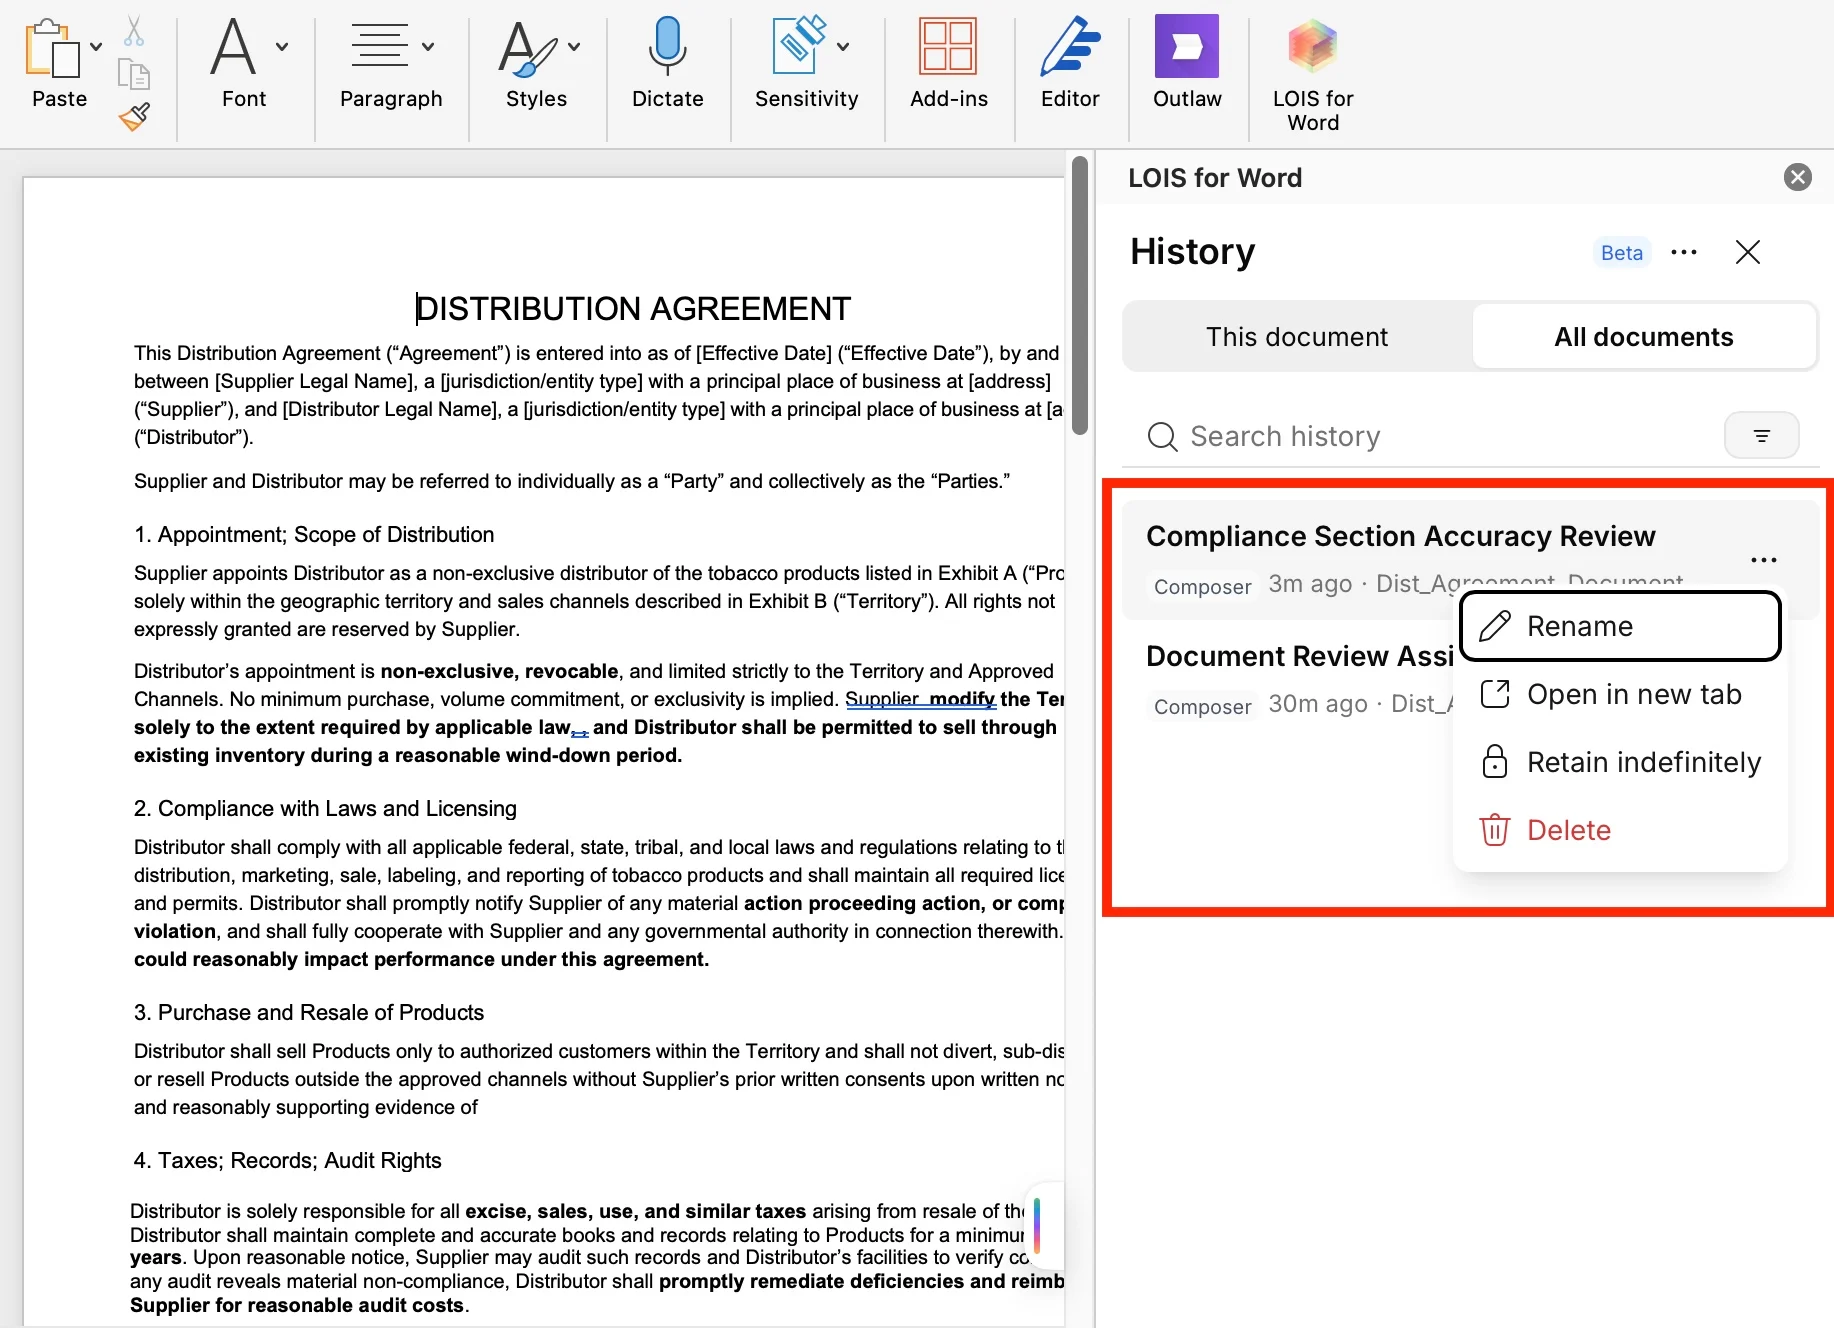This screenshot has width=1834, height=1328.
Task: Click the search magnifier icon
Action: (x=1162, y=437)
